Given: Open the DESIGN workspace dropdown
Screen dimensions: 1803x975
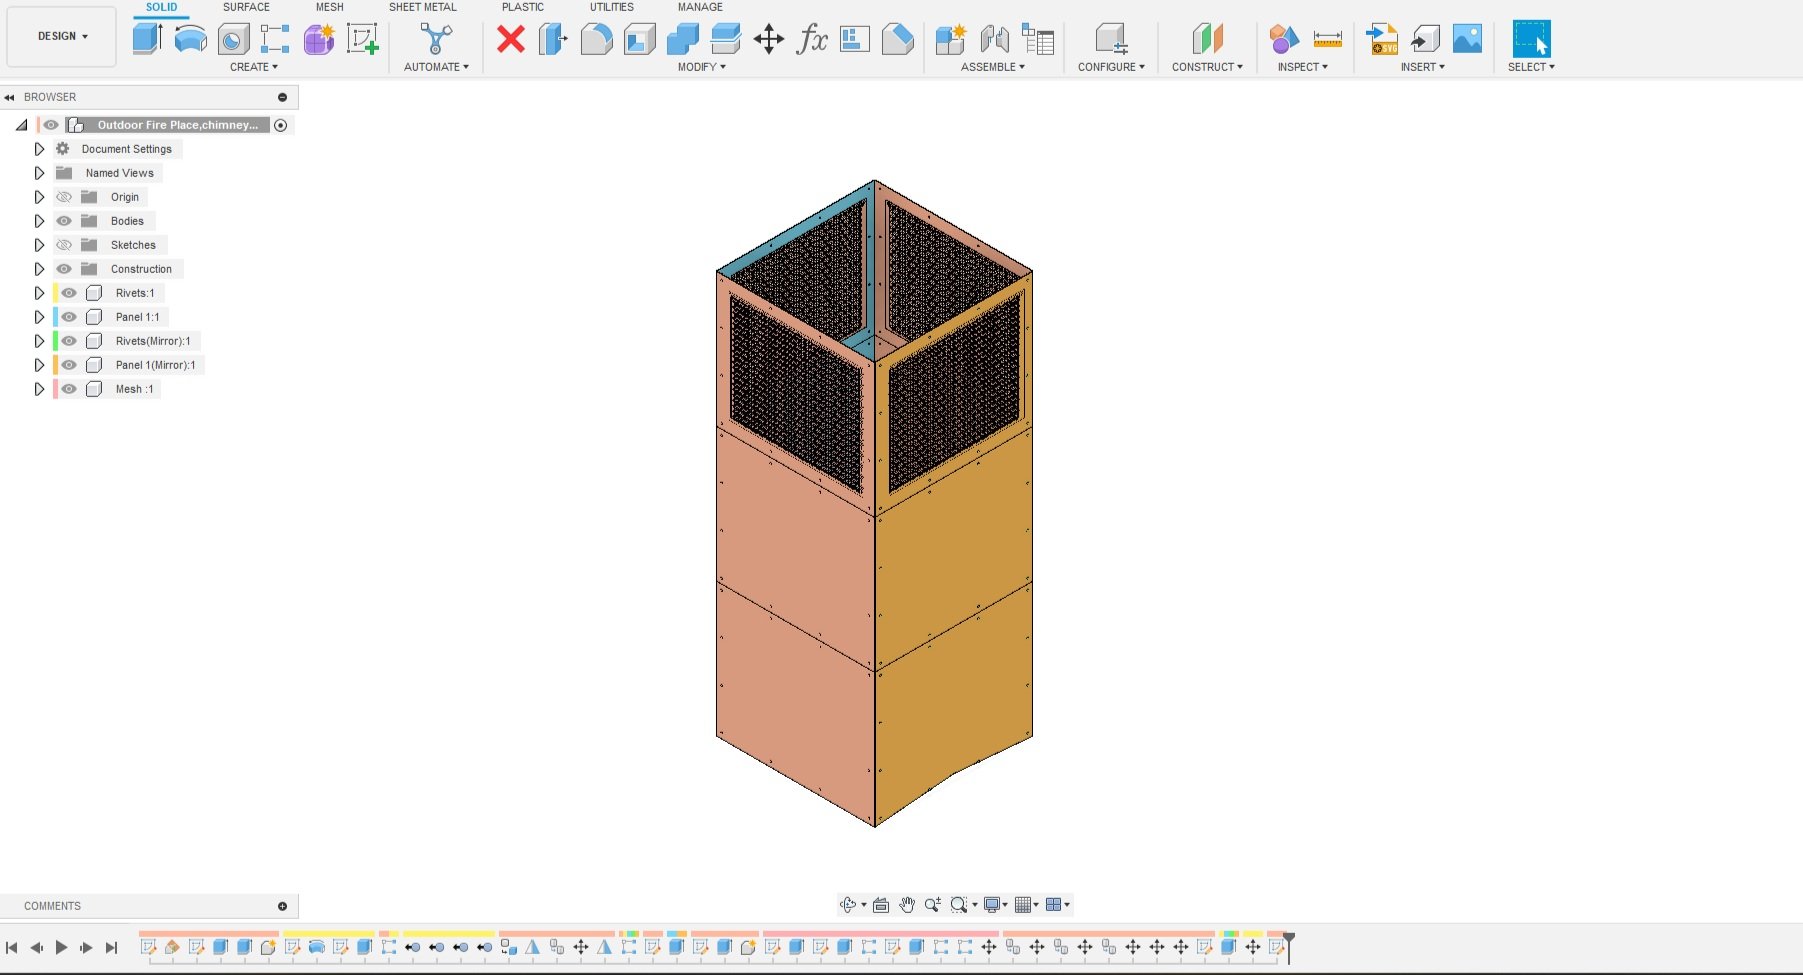Looking at the screenshot, I should click(x=62, y=36).
